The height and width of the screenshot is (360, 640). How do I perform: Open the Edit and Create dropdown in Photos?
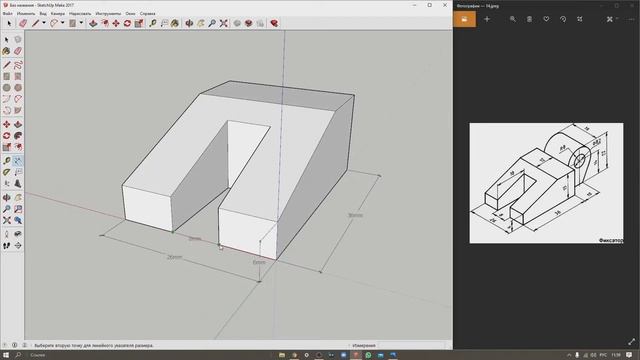612,19
